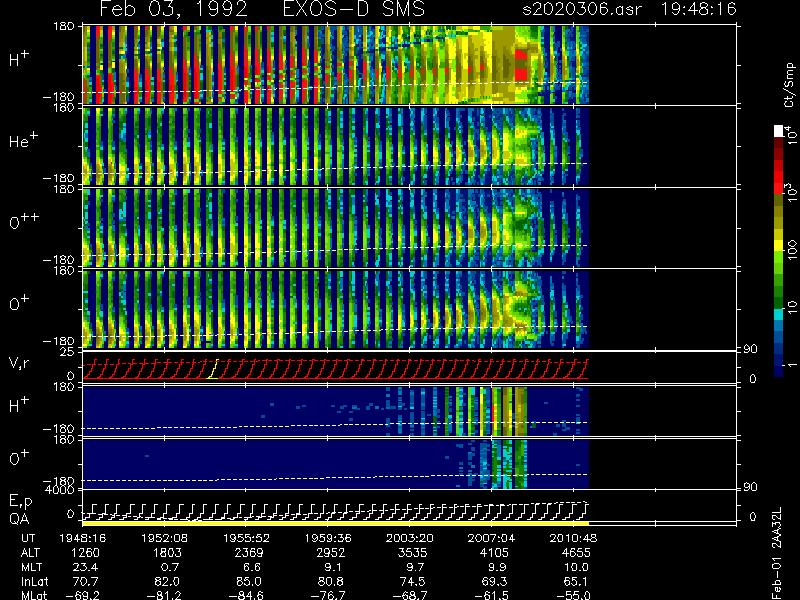Click the bright red patch in top H+ panel

click(x=520, y=65)
